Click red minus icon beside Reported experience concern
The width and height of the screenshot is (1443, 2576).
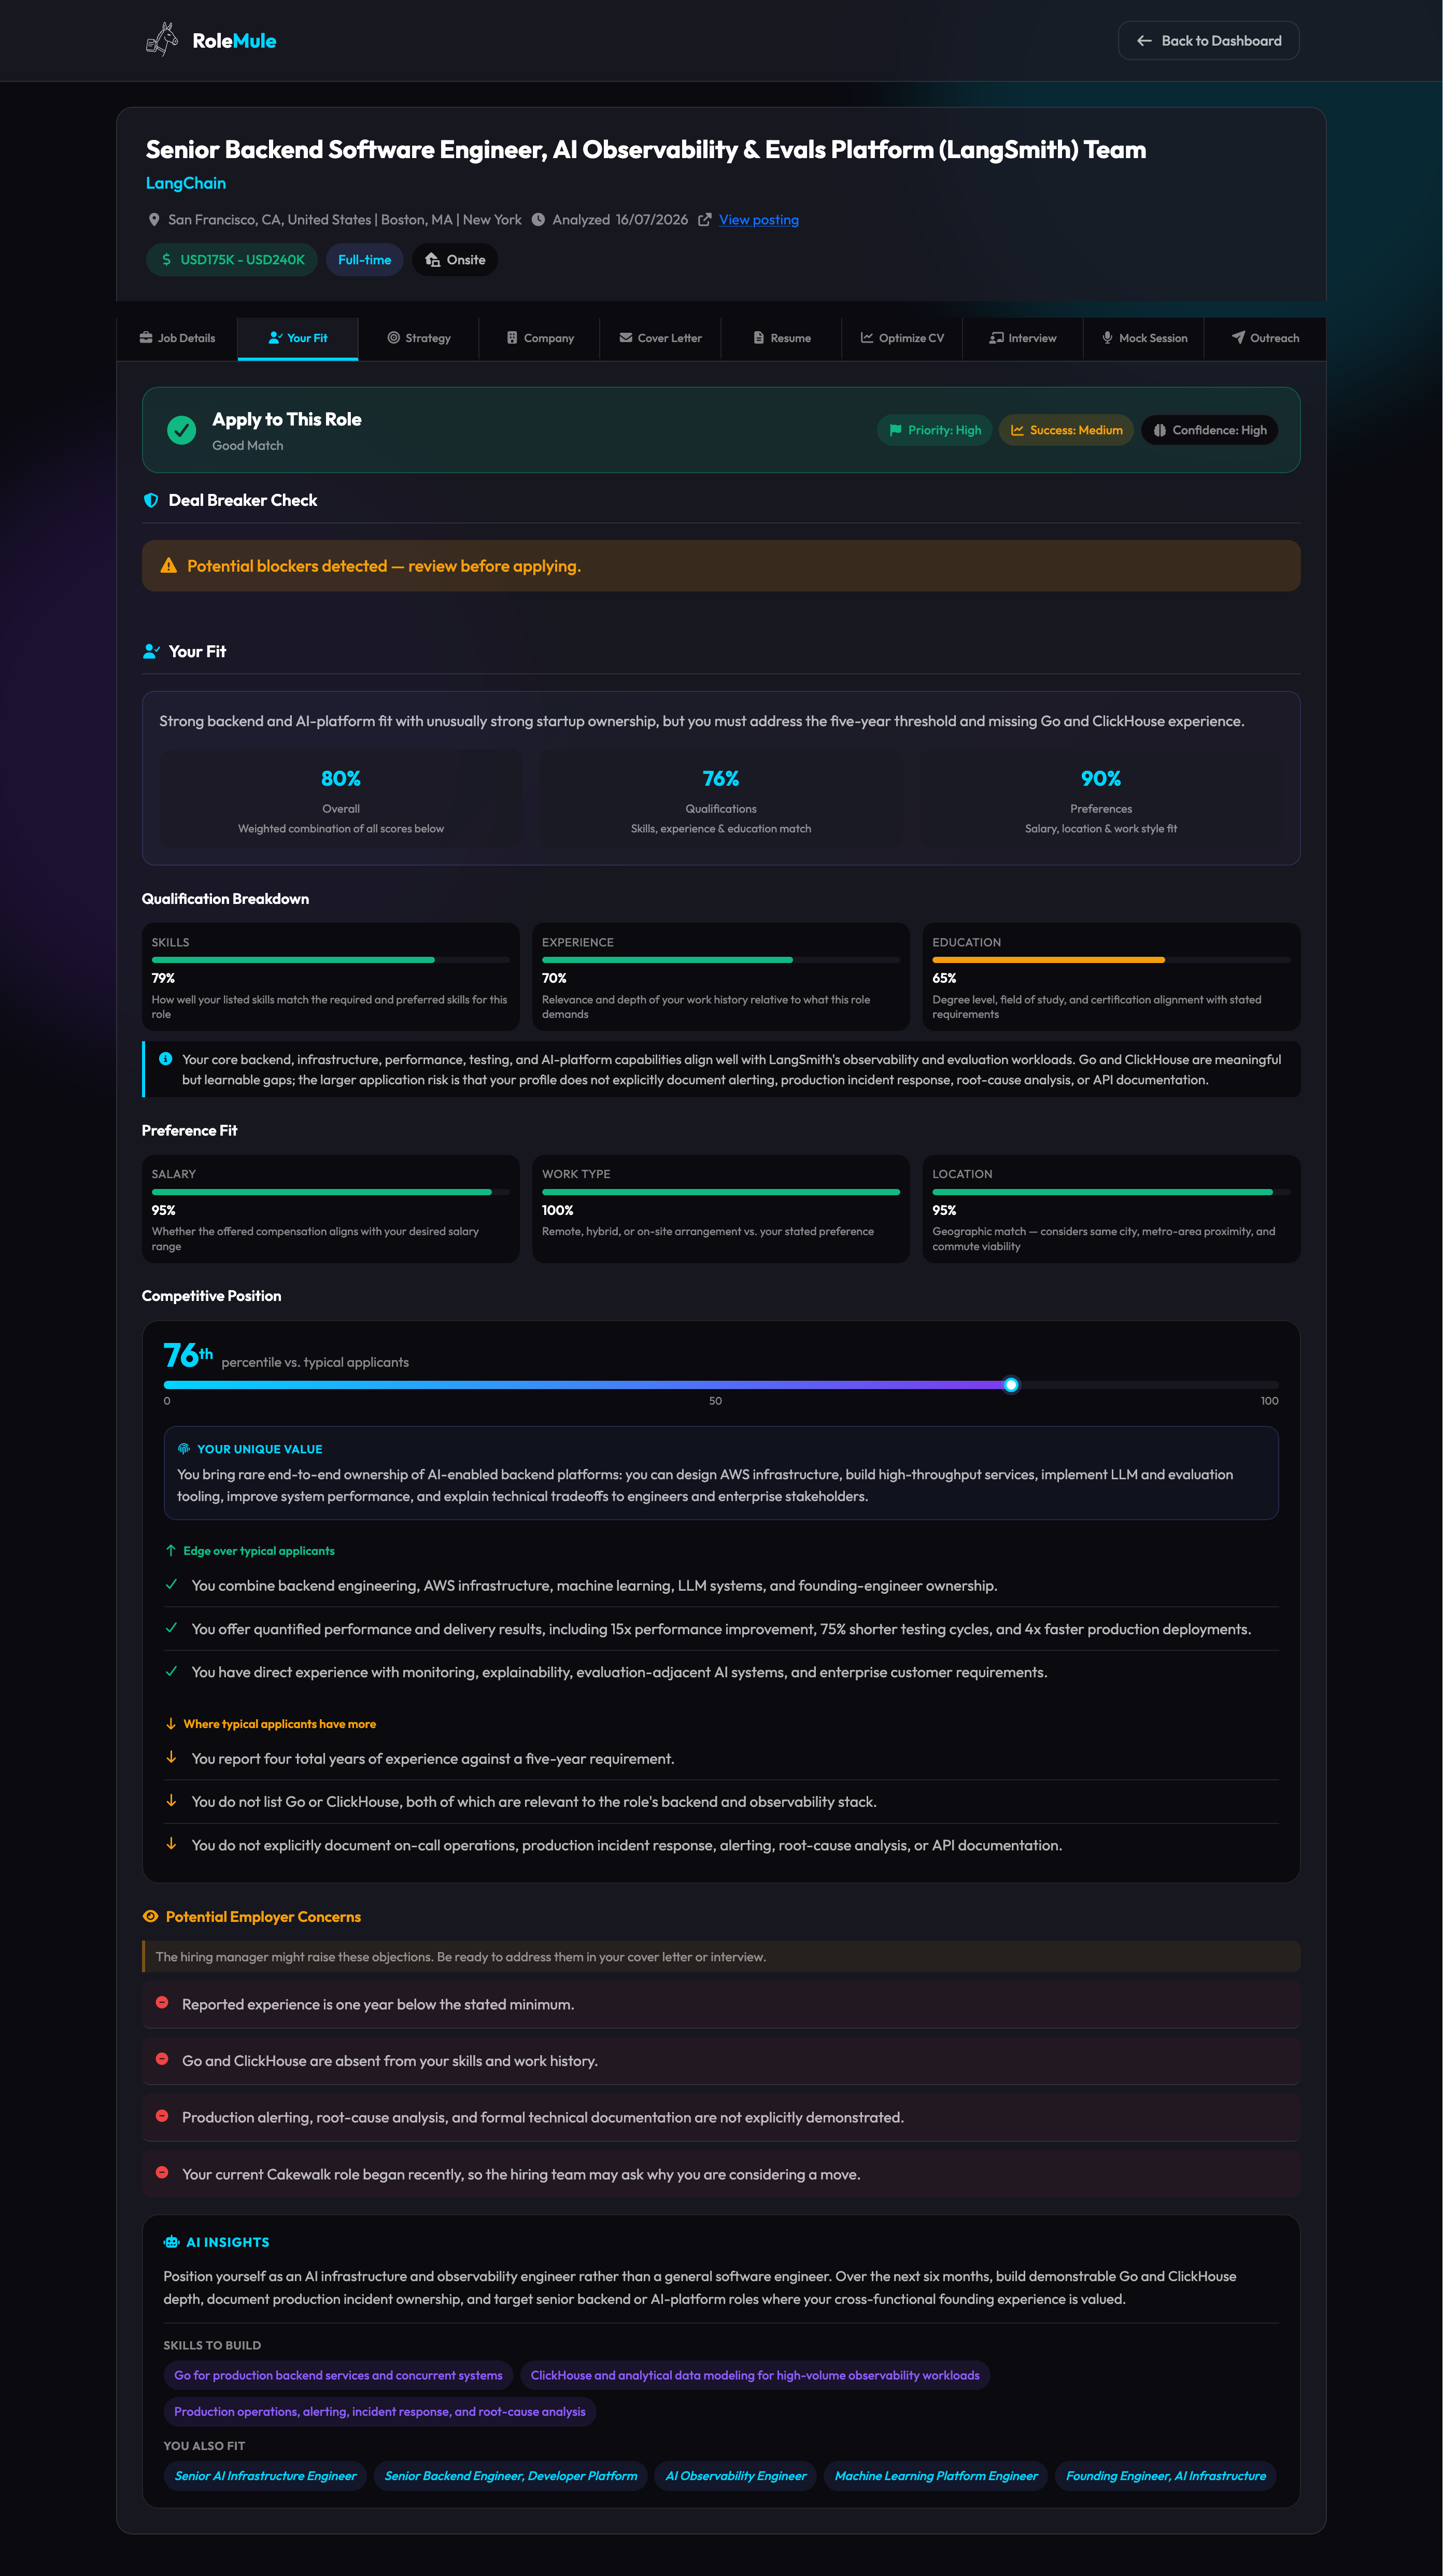click(162, 2003)
